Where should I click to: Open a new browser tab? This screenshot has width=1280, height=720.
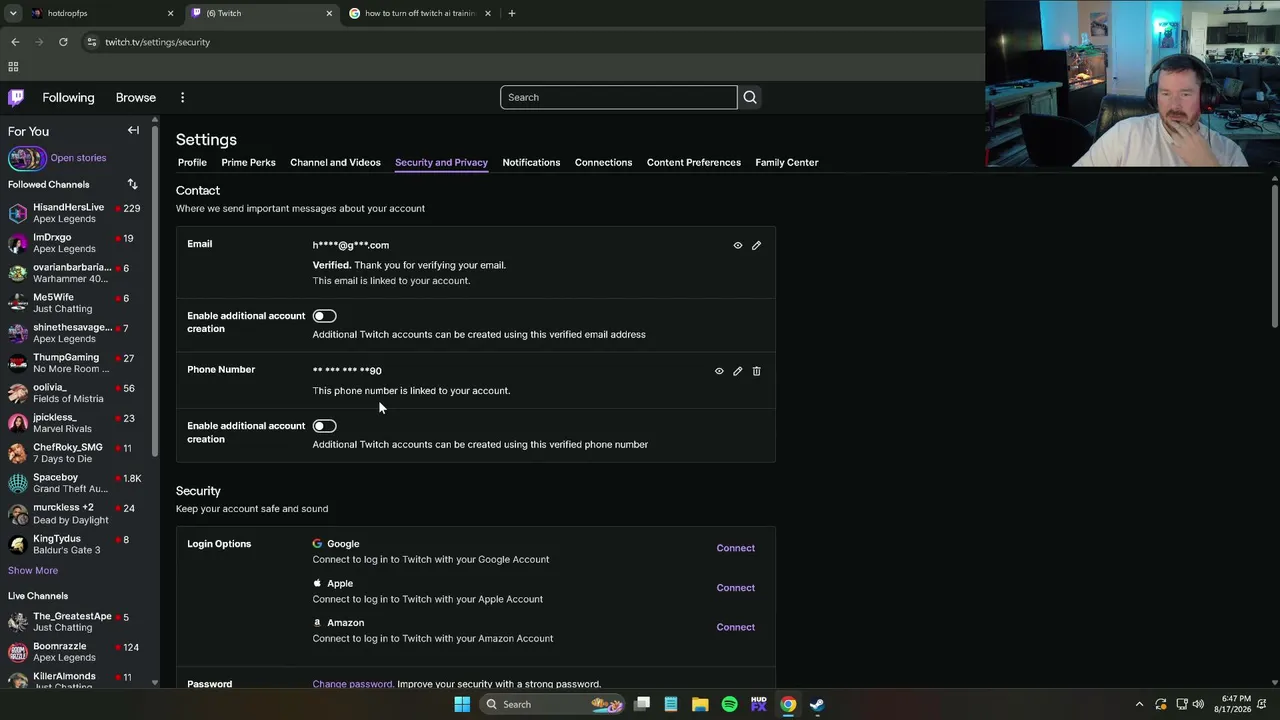tap(511, 13)
